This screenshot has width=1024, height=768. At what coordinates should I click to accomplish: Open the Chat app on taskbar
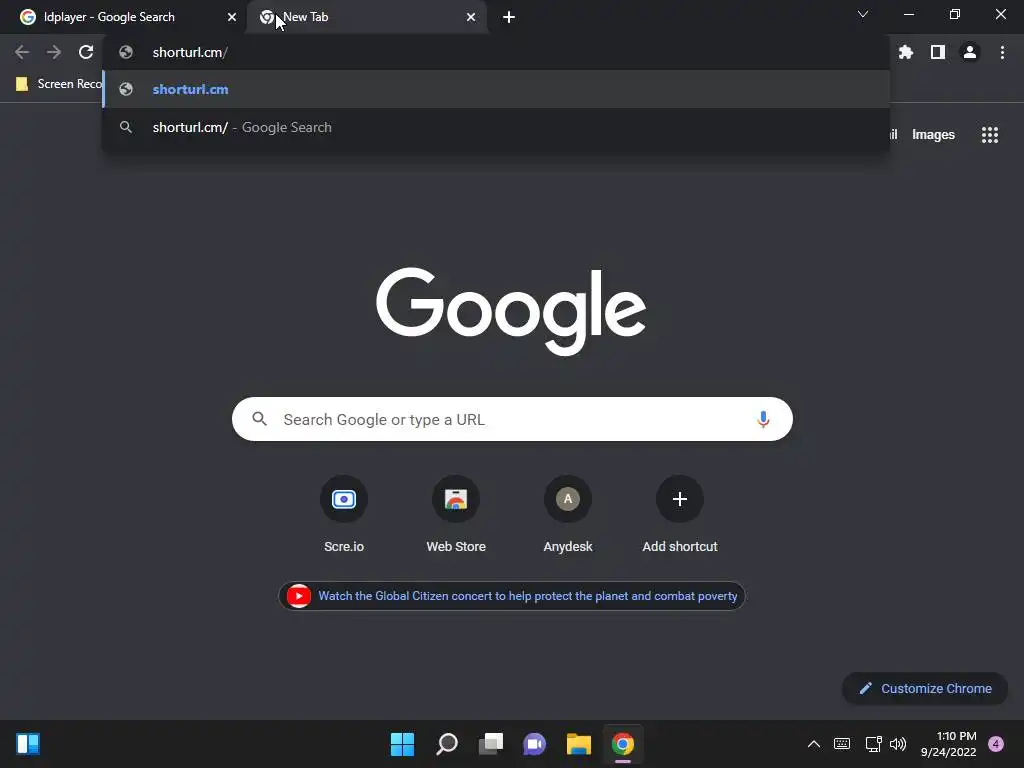[534, 744]
